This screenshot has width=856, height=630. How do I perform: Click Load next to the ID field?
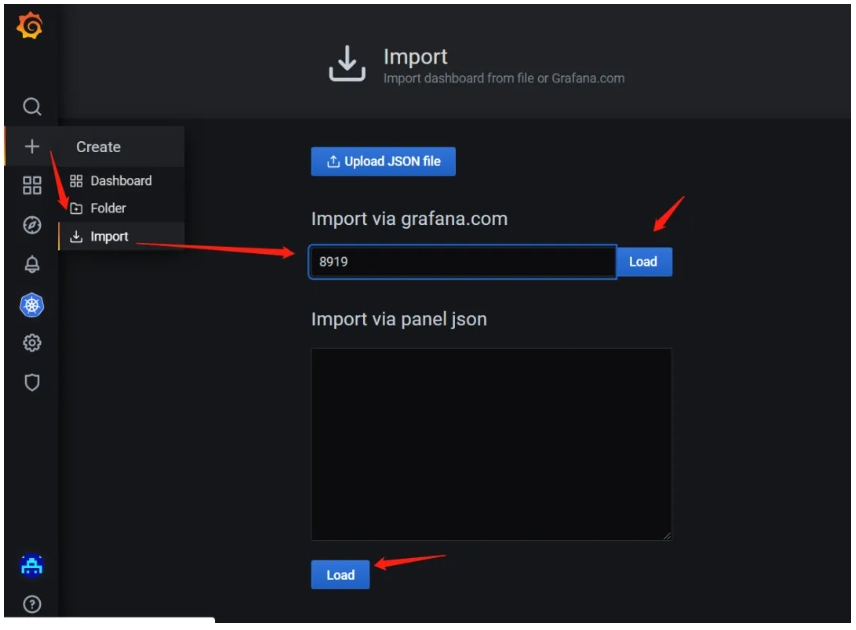(644, 262)
